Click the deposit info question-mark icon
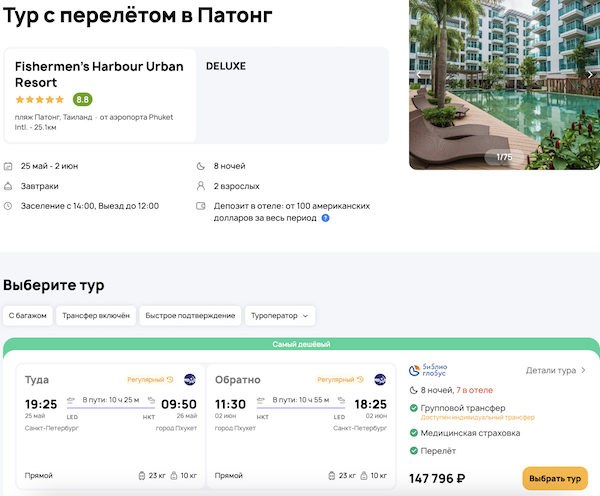Image resolution: width=600 pixels, height=496 pixels. [326, 217]
